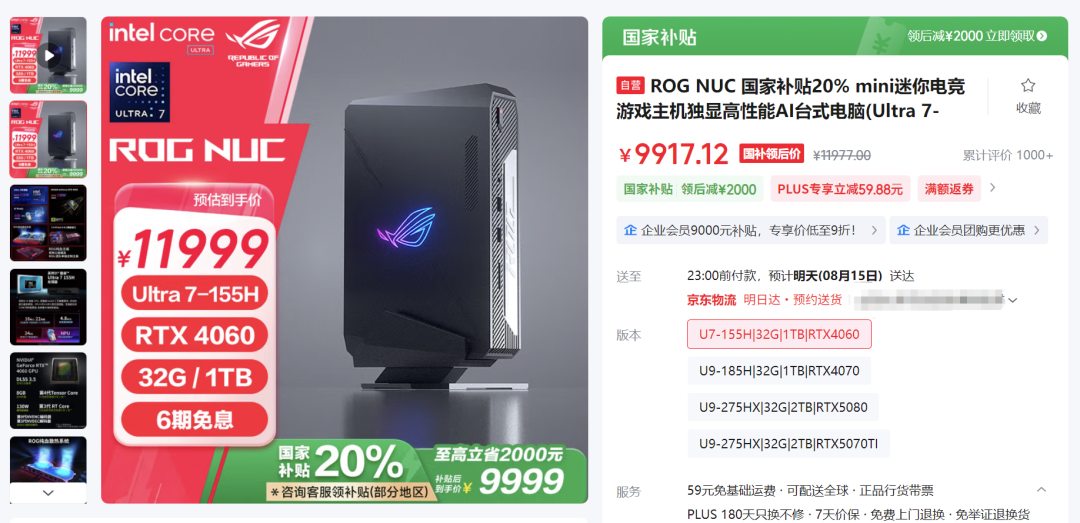Click the 满额返券 coupon tag
1080x523 pixels.
[949, 189]
